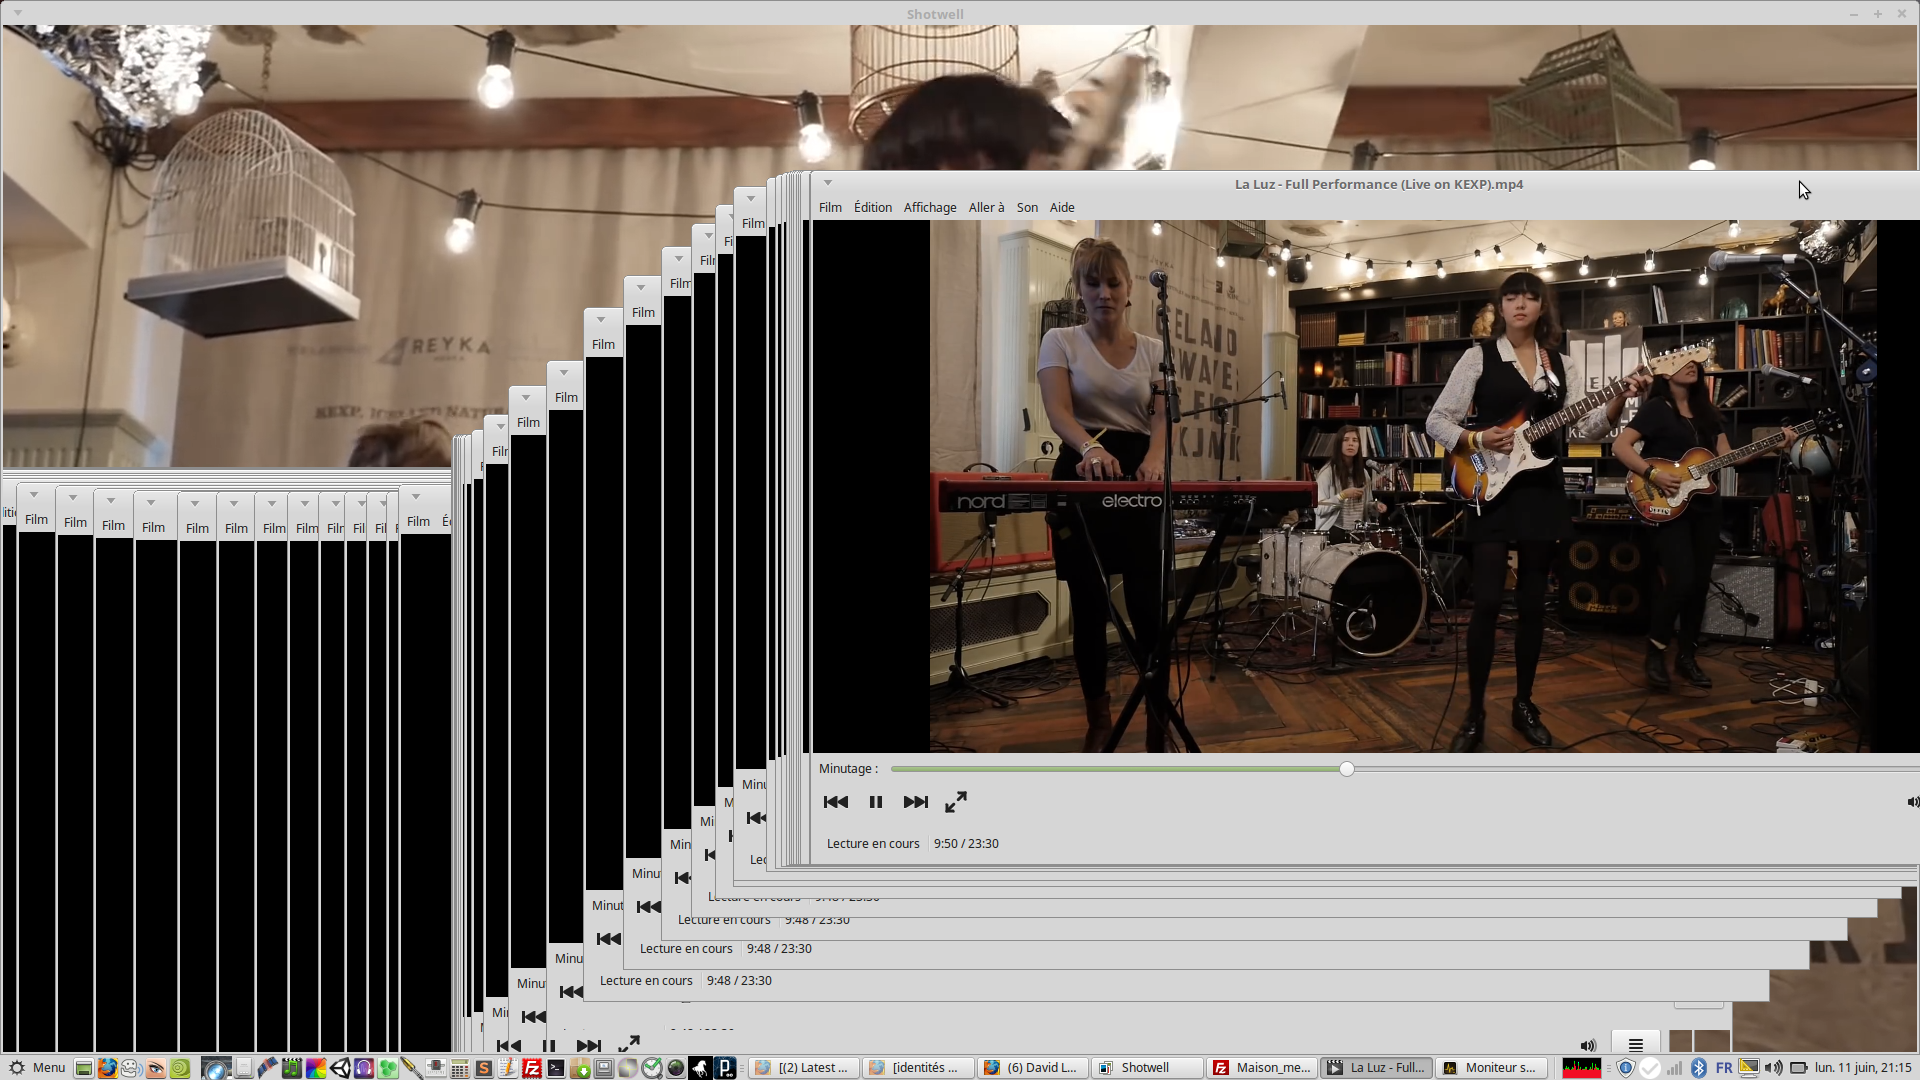Open the Édition menu
The width and height of the screenshot is (1920, 1080).
(x=872, y=207)
